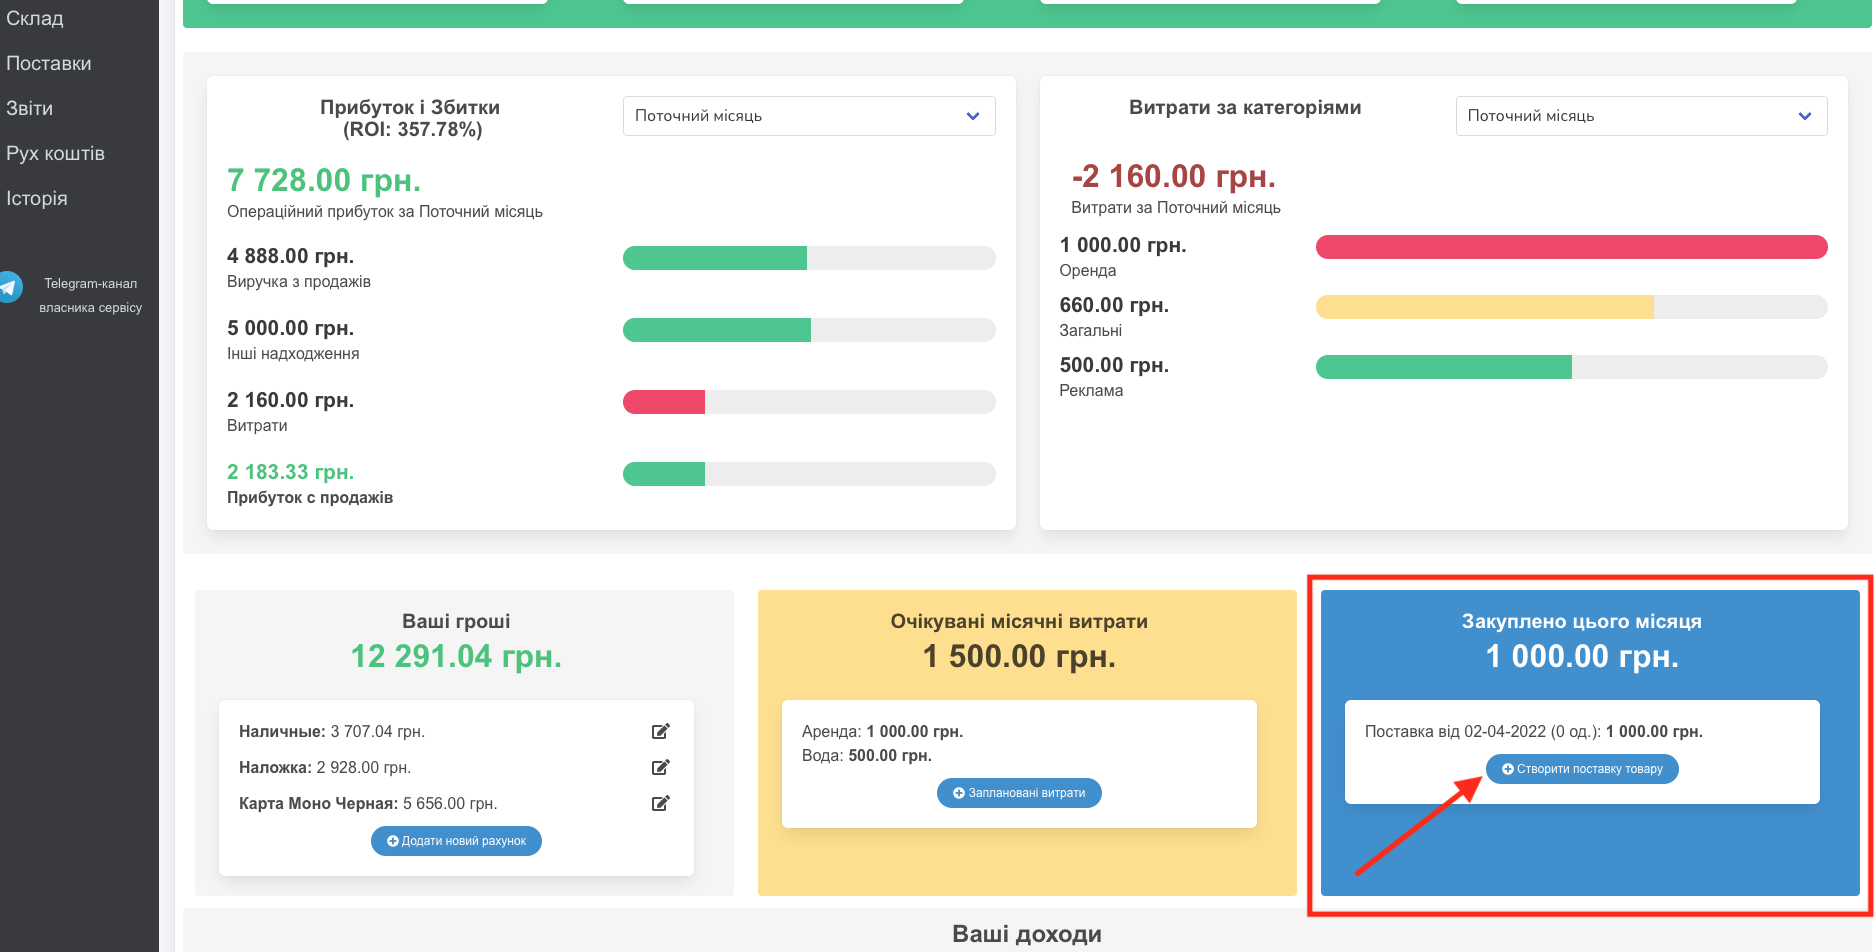Click the plus icon on Додати новий рахунок

coord(392,840)
